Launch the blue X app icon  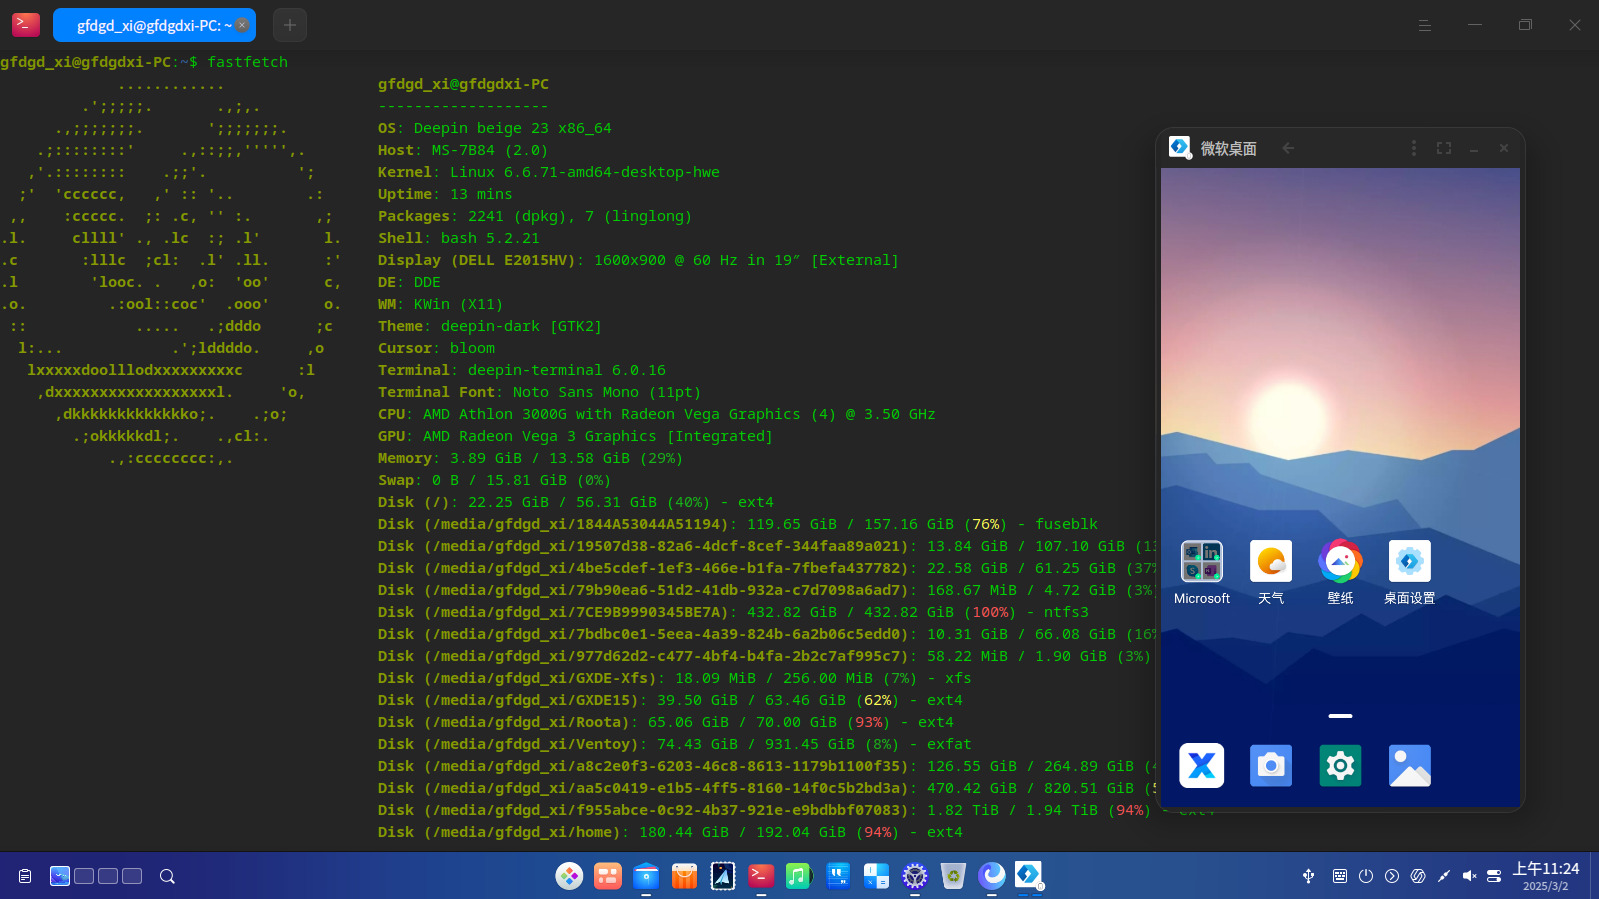(x=1202, y=766)
